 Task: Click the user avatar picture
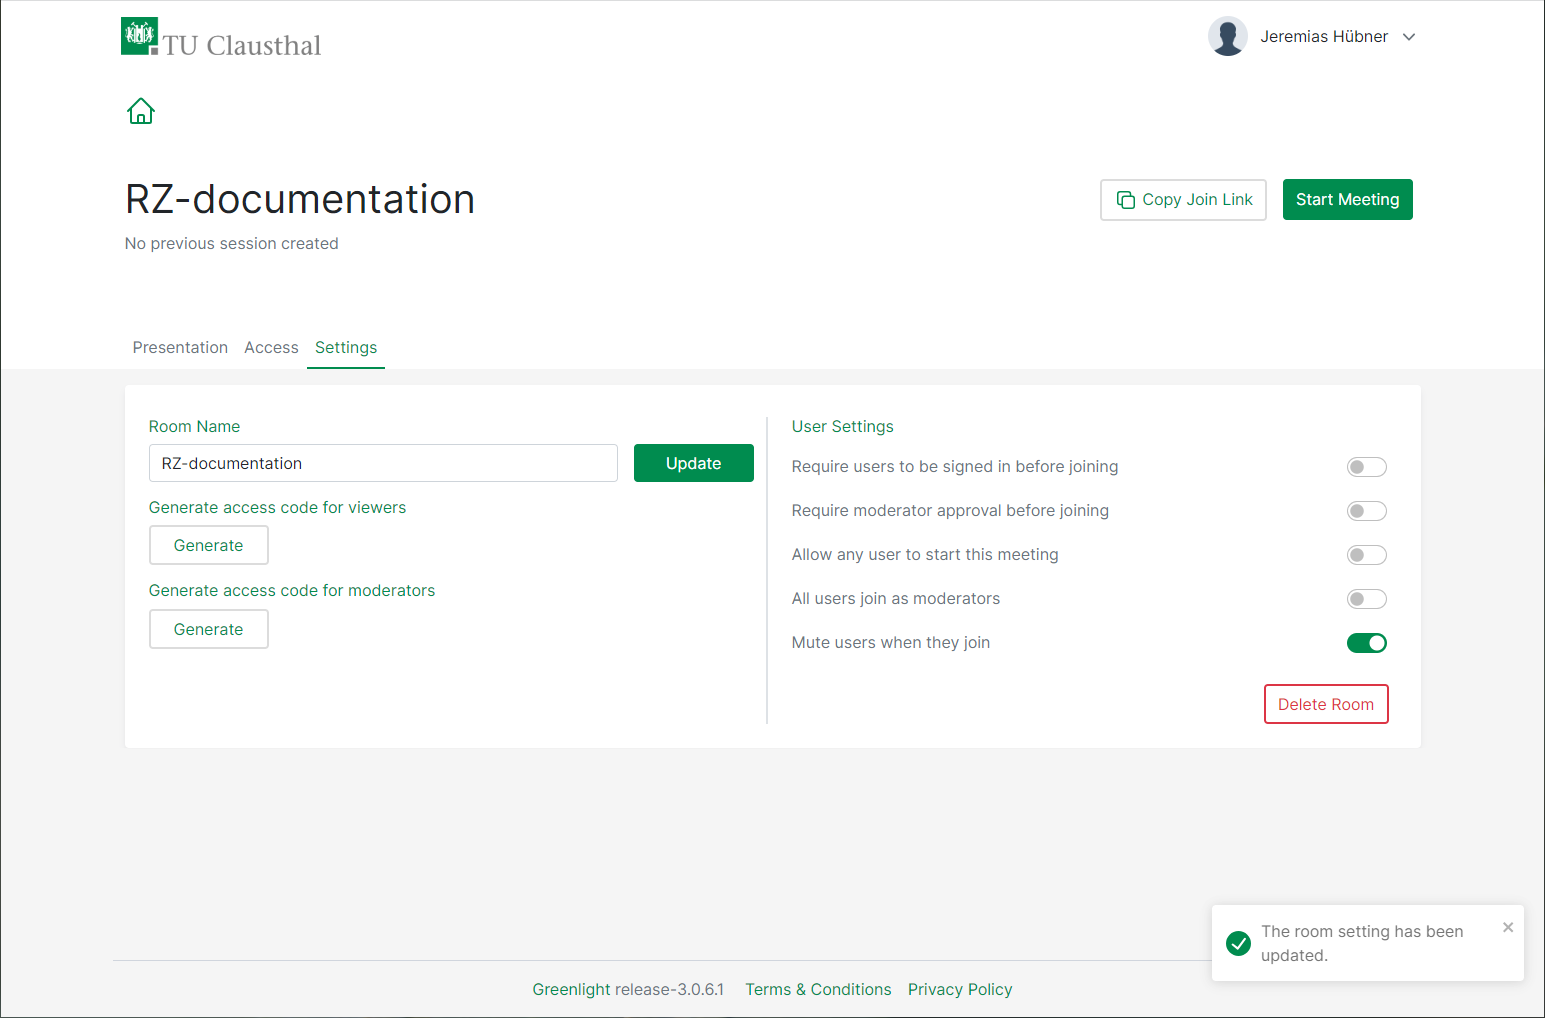click(1227, 37)
